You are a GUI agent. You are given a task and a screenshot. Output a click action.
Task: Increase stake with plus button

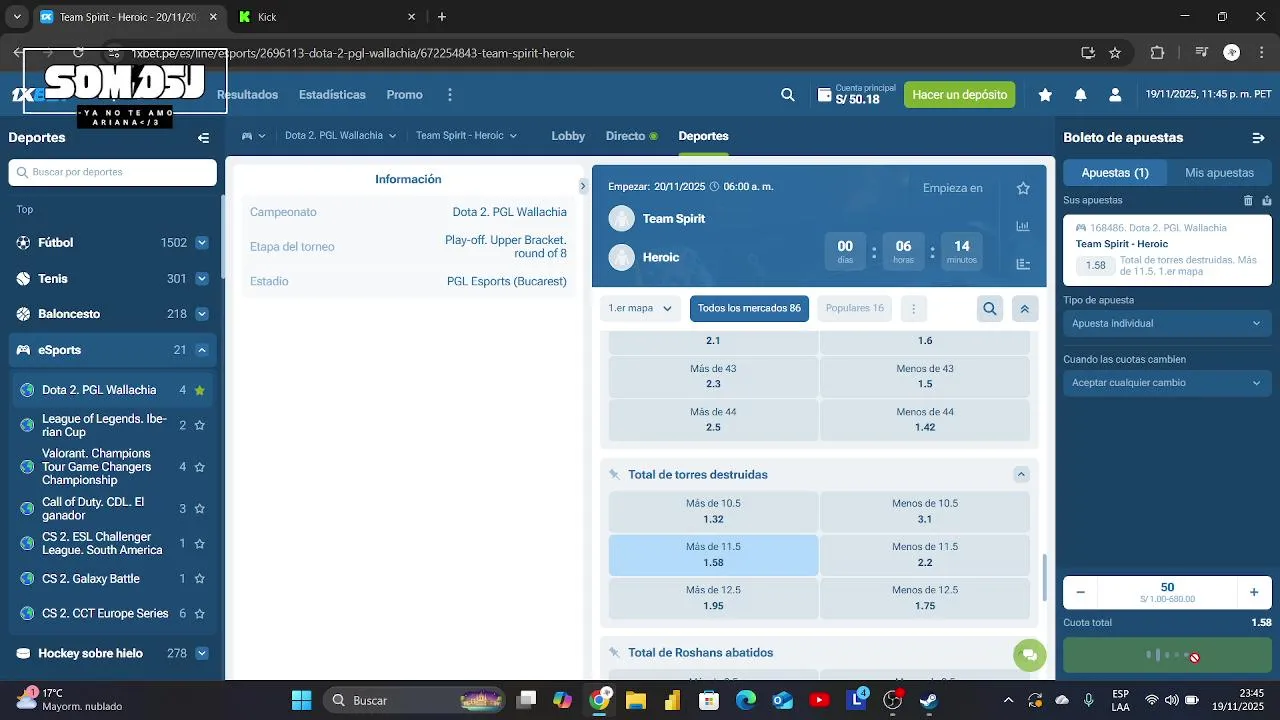point(1254,592)
